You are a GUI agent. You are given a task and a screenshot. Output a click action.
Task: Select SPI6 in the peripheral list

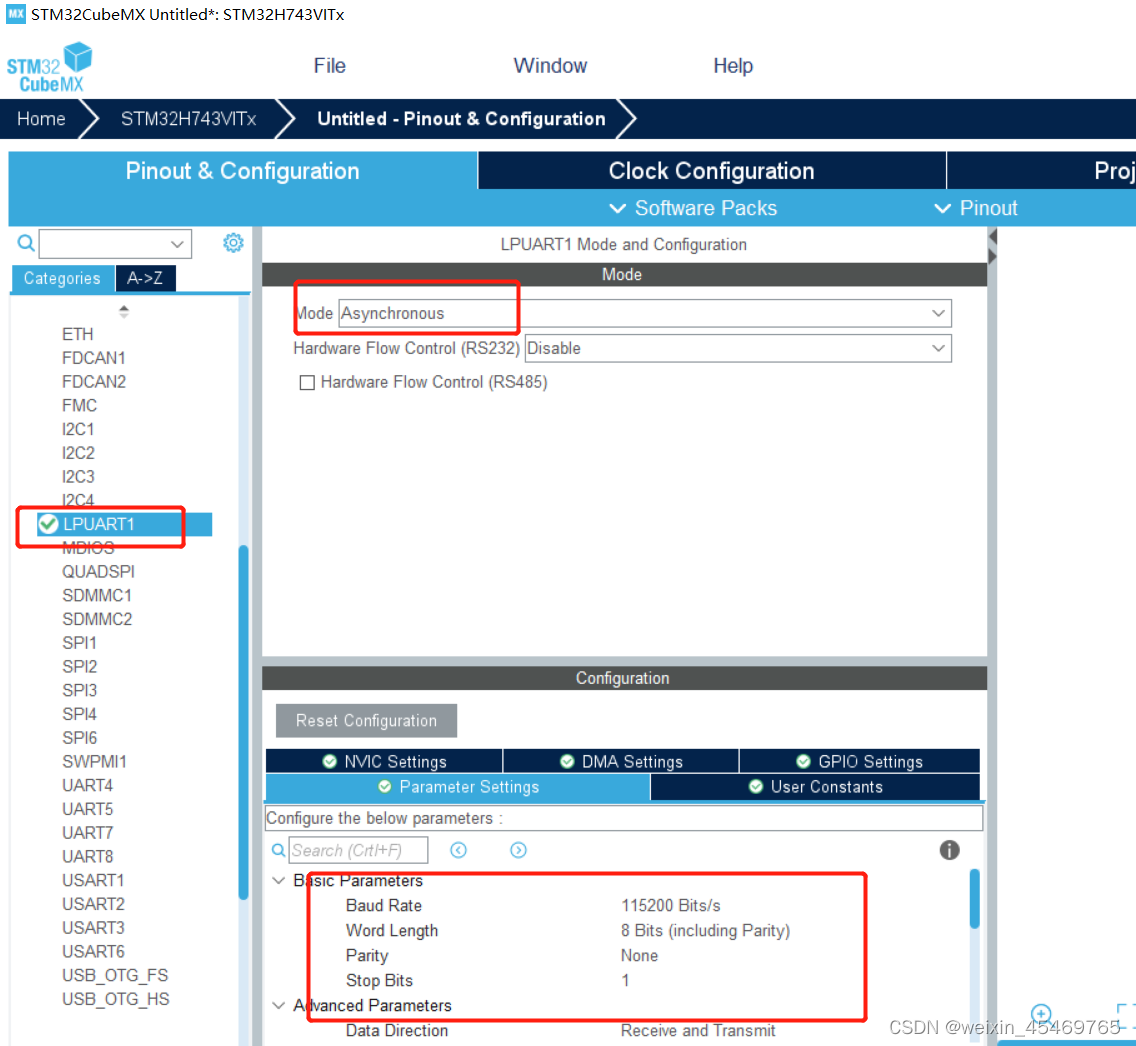pyautogui.click(x=79, y=737)
